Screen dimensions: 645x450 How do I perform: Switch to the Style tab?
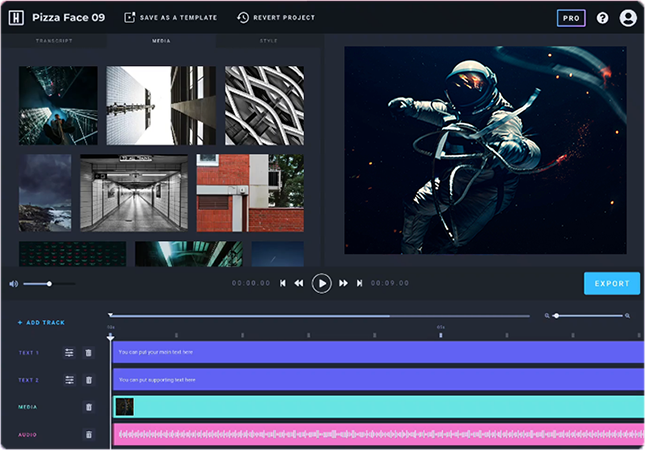point(268,41)
